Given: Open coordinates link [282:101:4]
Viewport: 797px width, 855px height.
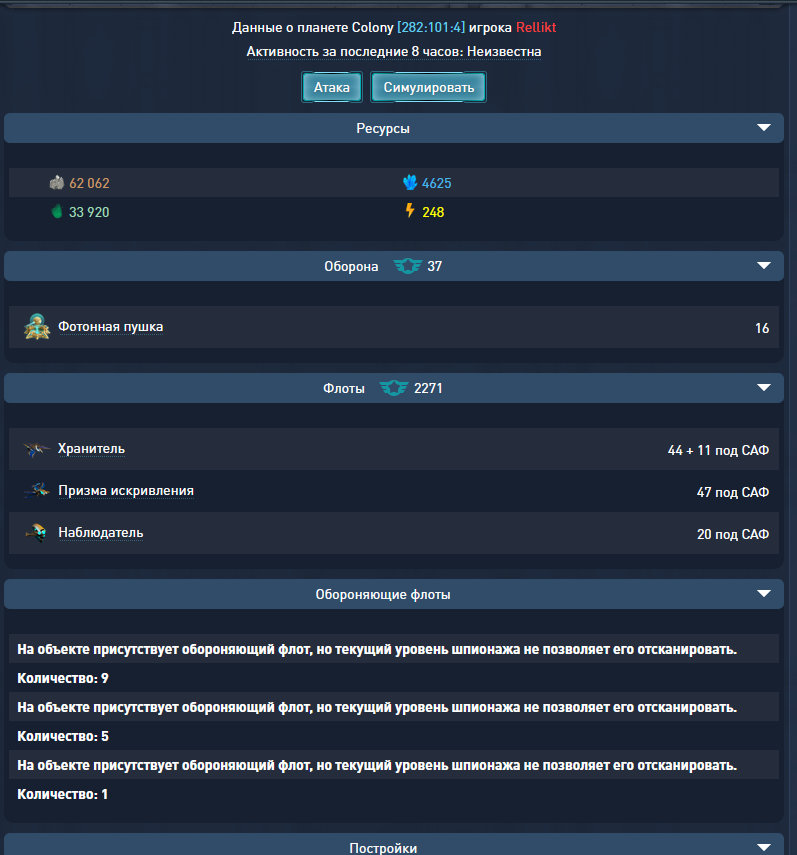Looking at the screenshot, I should coord(431,27).
